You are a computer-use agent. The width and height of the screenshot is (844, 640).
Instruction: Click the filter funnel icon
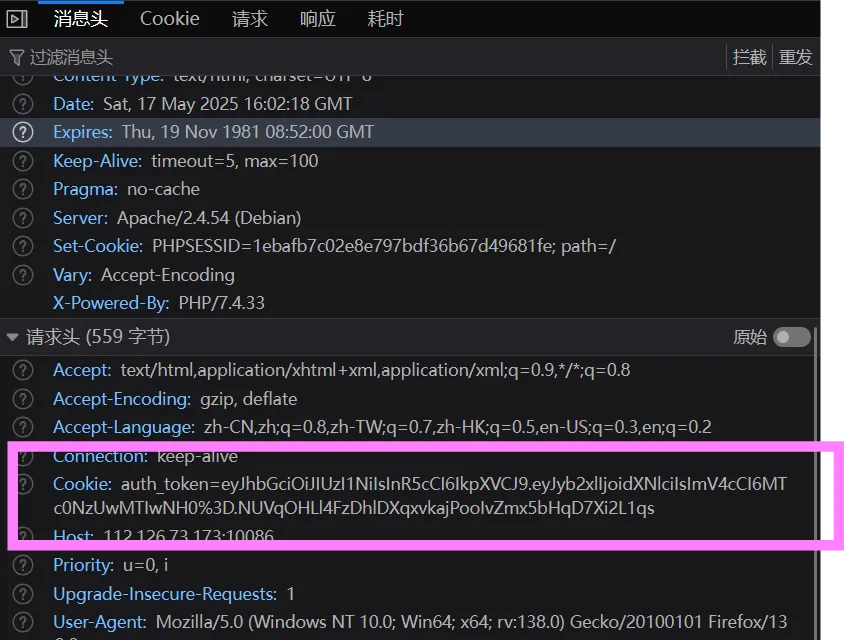click(x=17, y=57)
